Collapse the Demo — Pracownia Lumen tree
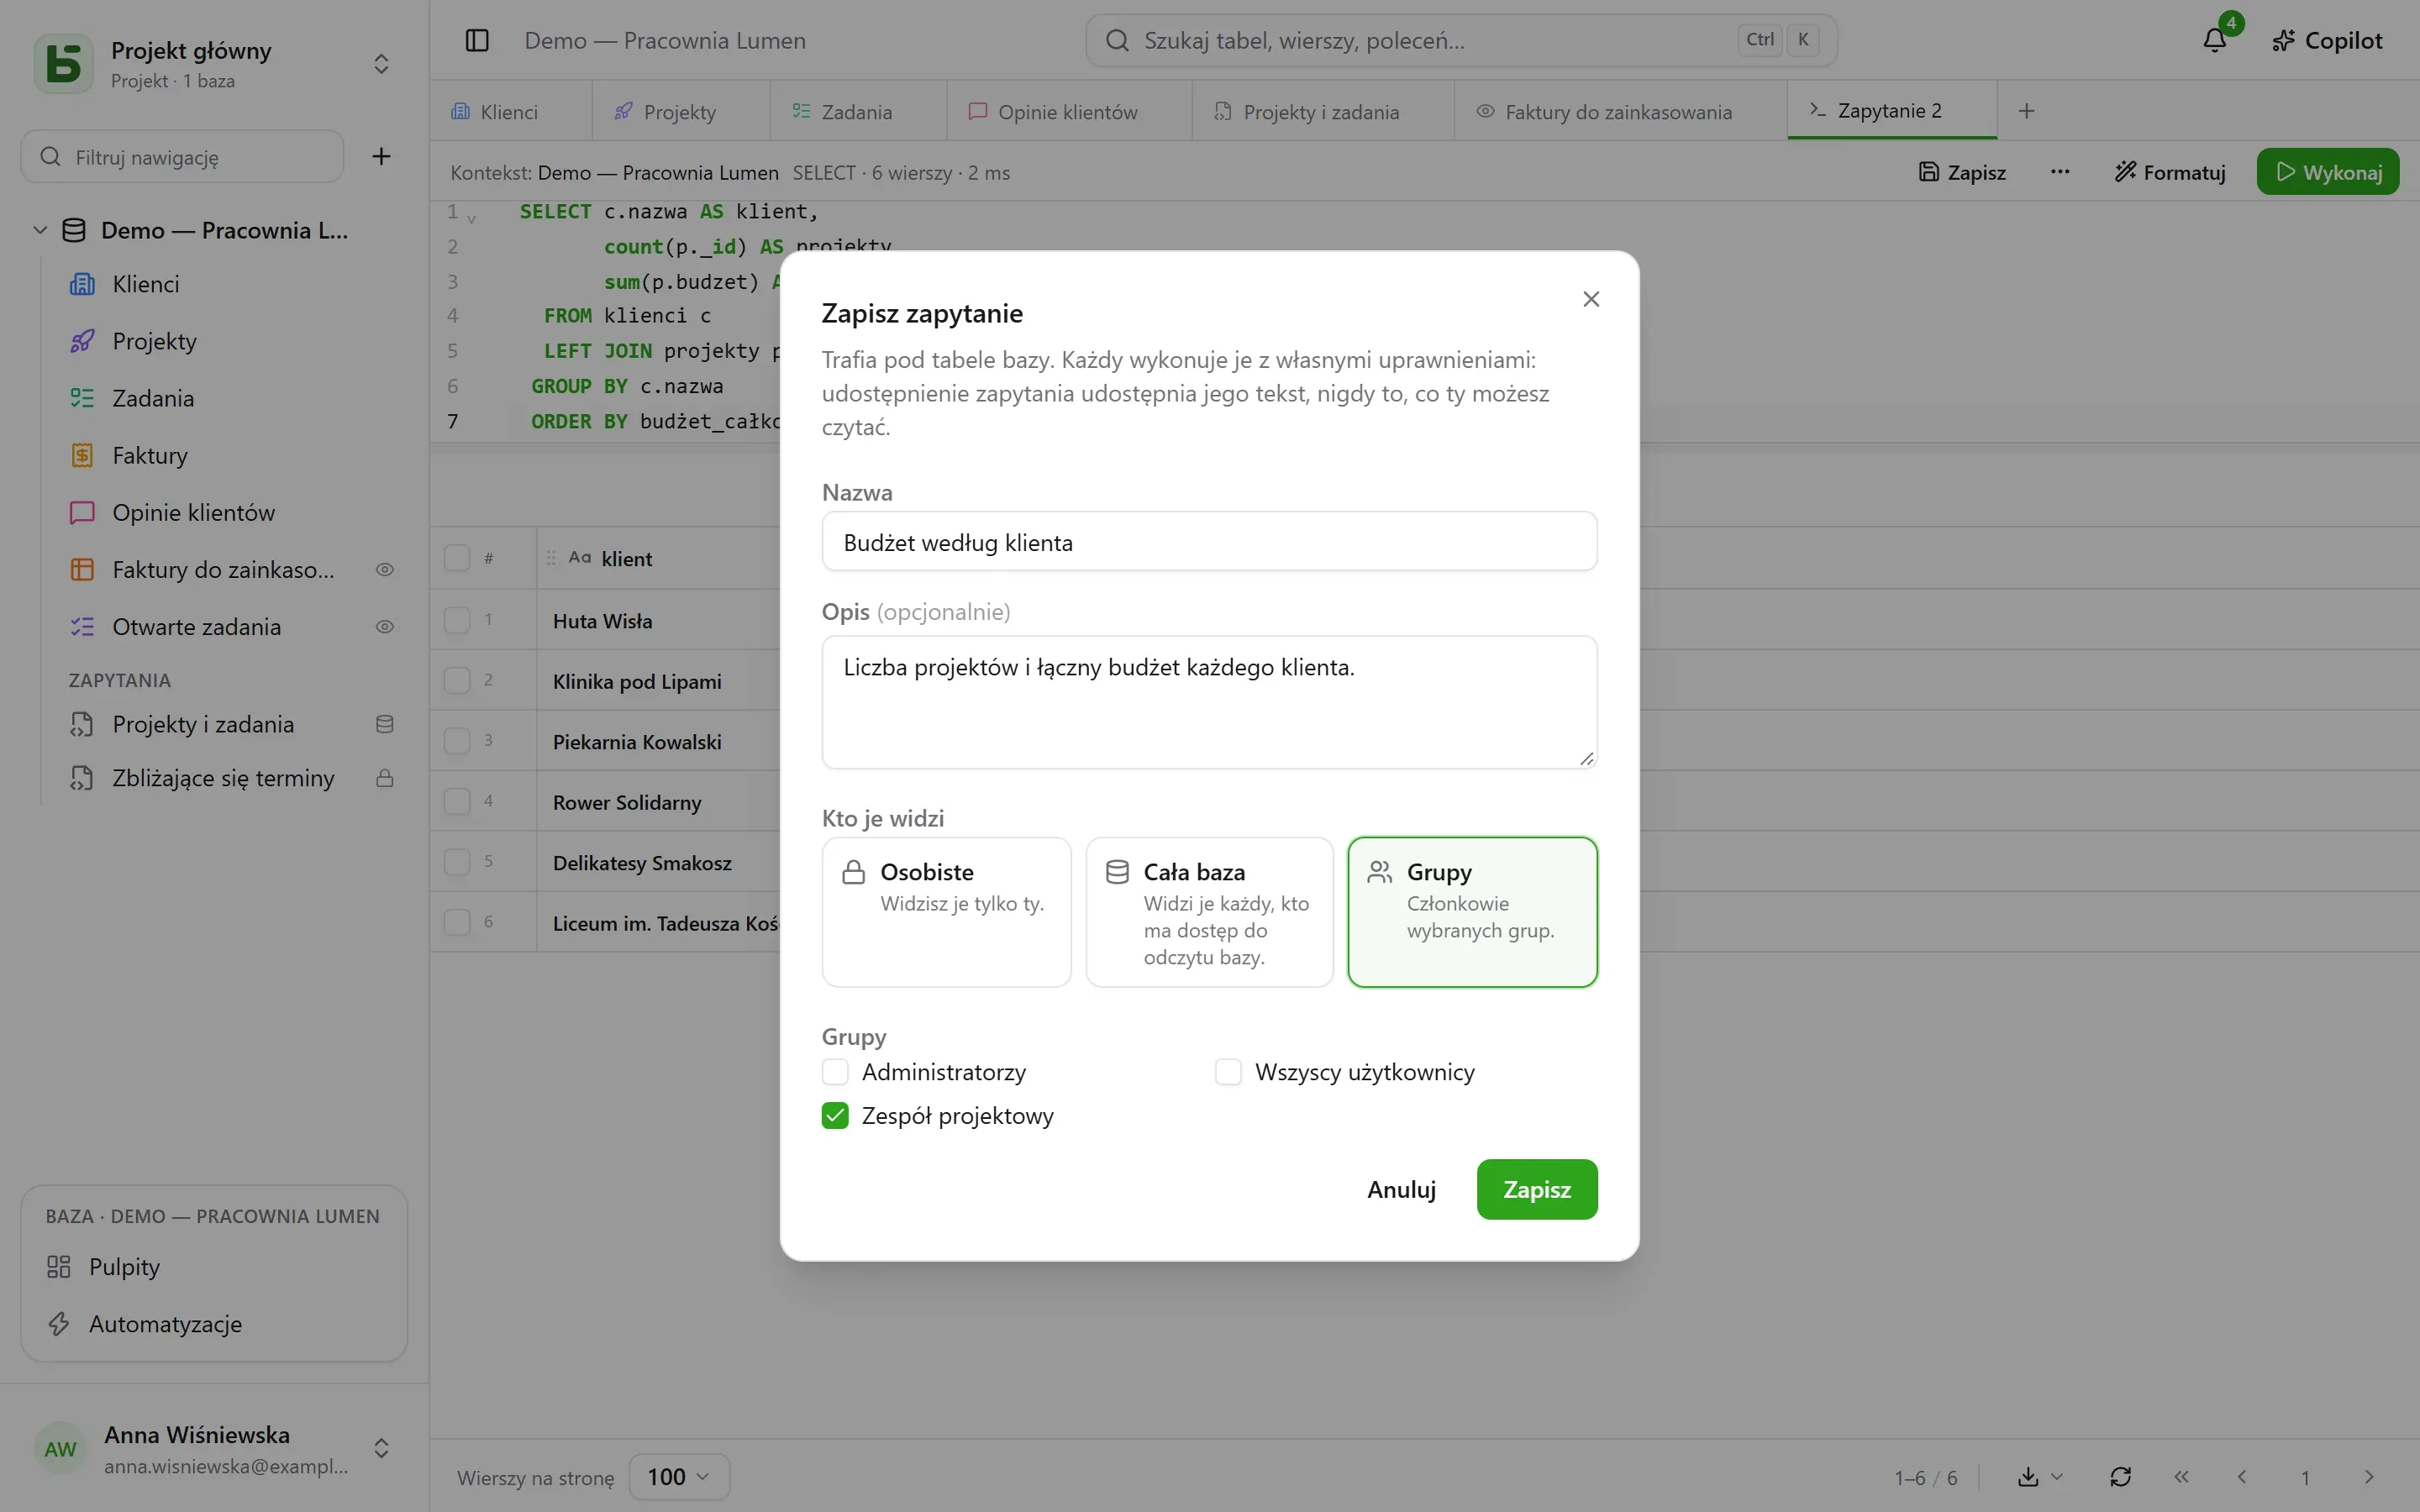This screenshot has width=2420, height=1512. pos(40,230)
